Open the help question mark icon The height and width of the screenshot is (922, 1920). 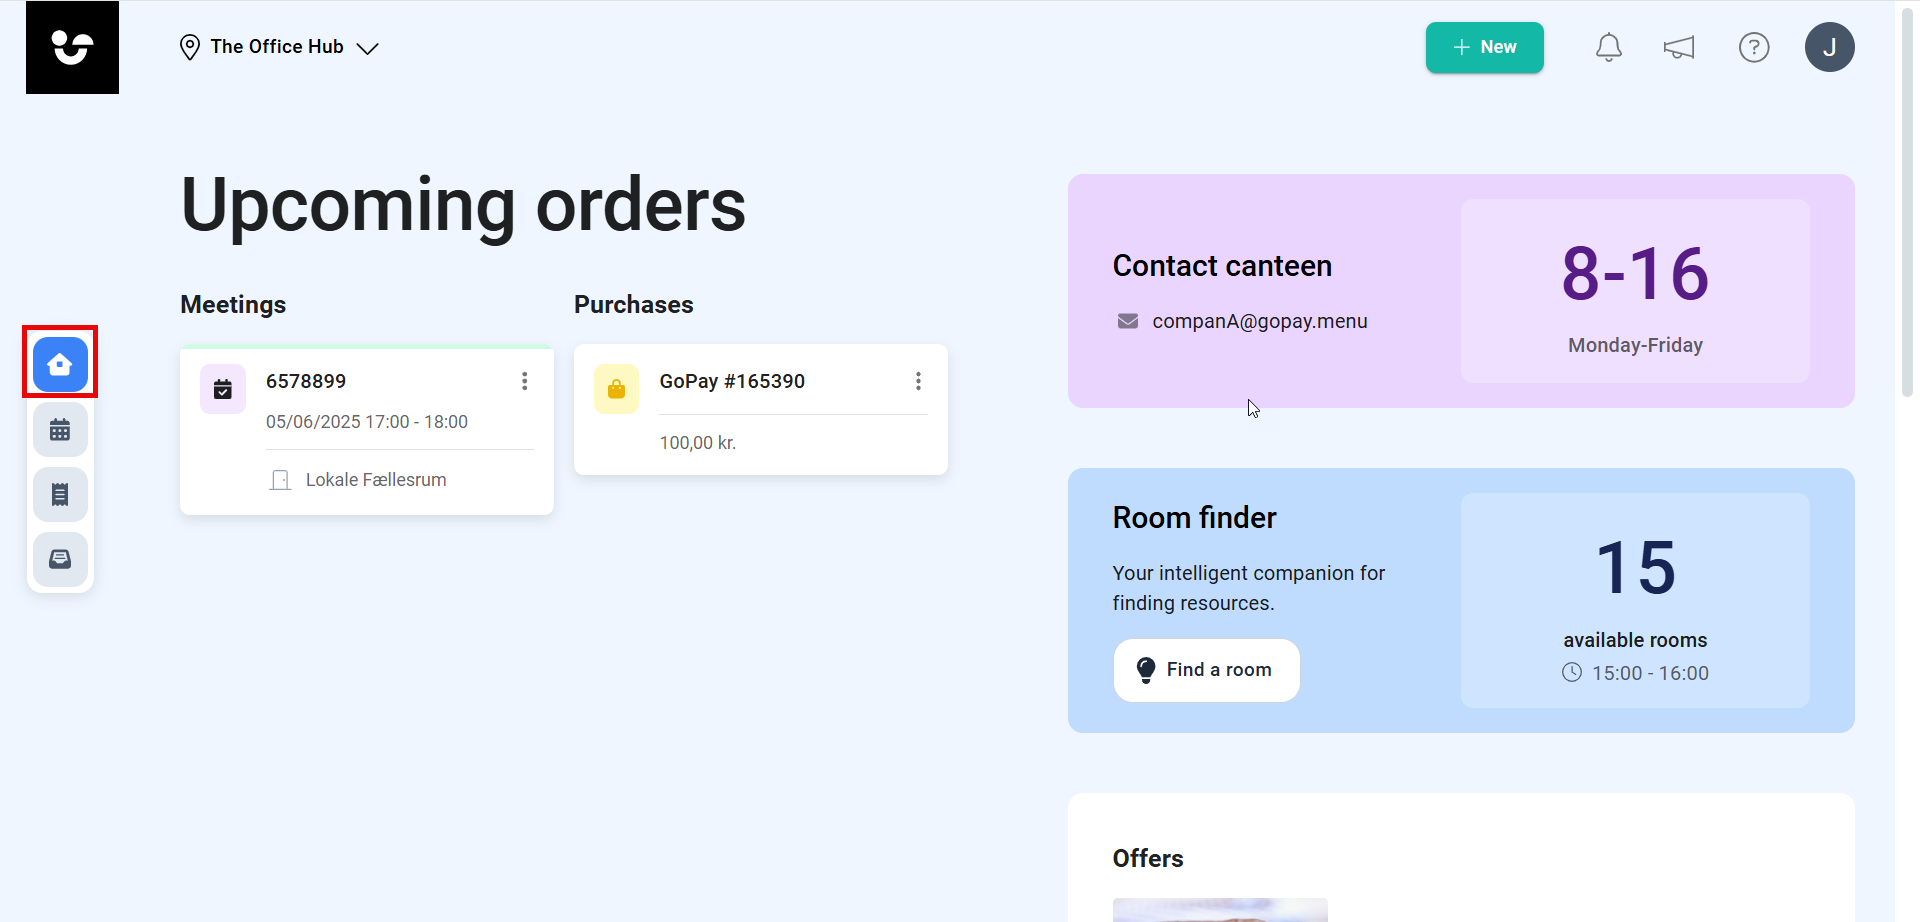pos(1754,47)
